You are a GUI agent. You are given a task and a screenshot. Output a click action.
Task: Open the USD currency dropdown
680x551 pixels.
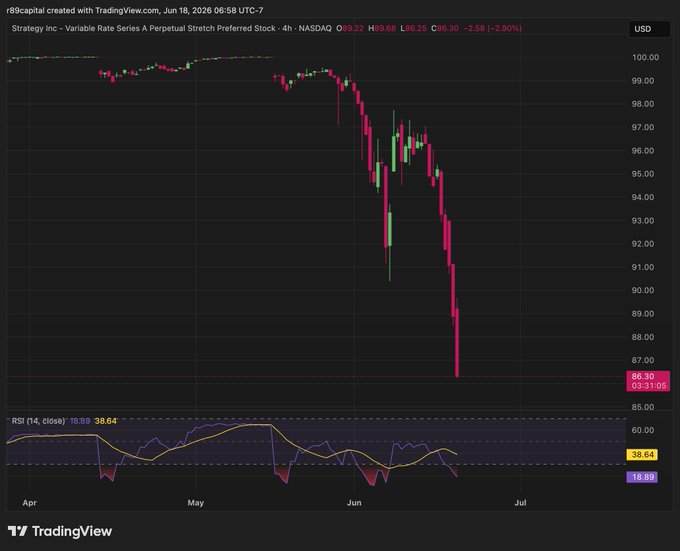coord(649,29)
